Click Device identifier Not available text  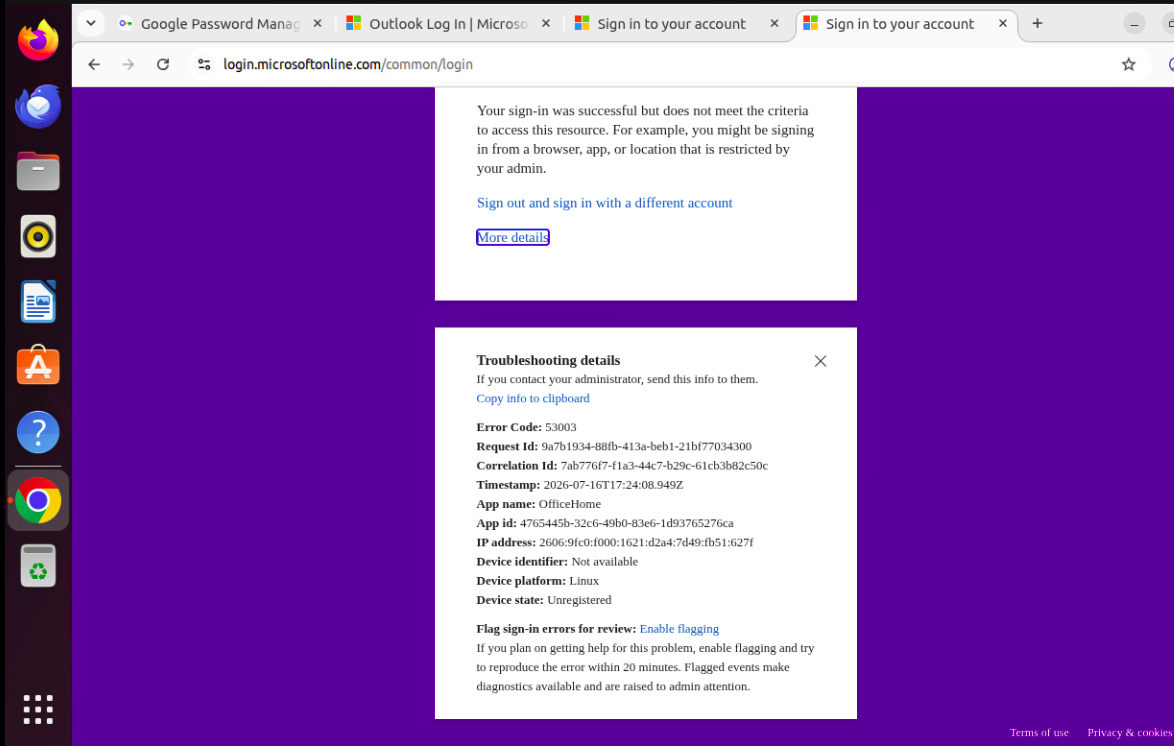click(x=557, y=562)
